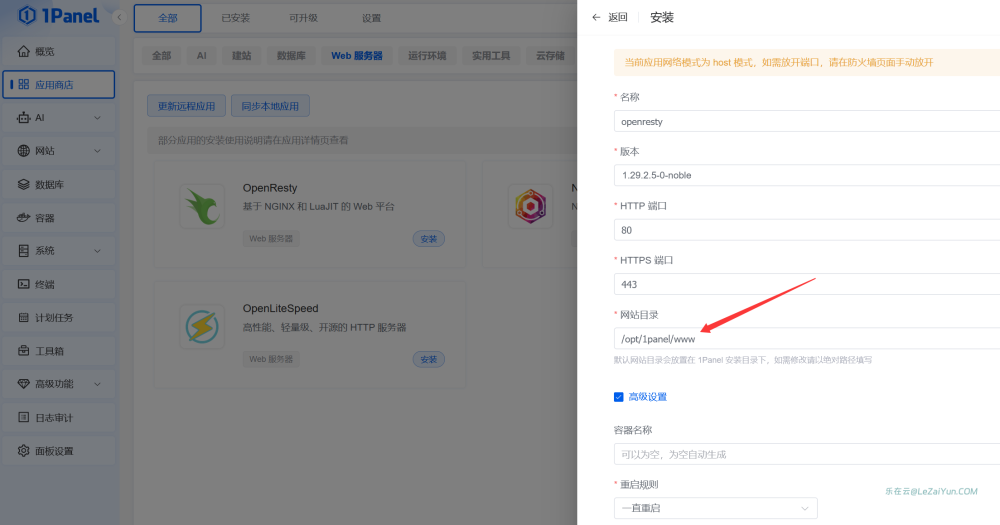Click the log icon beside 日志审计

point(24,417)
